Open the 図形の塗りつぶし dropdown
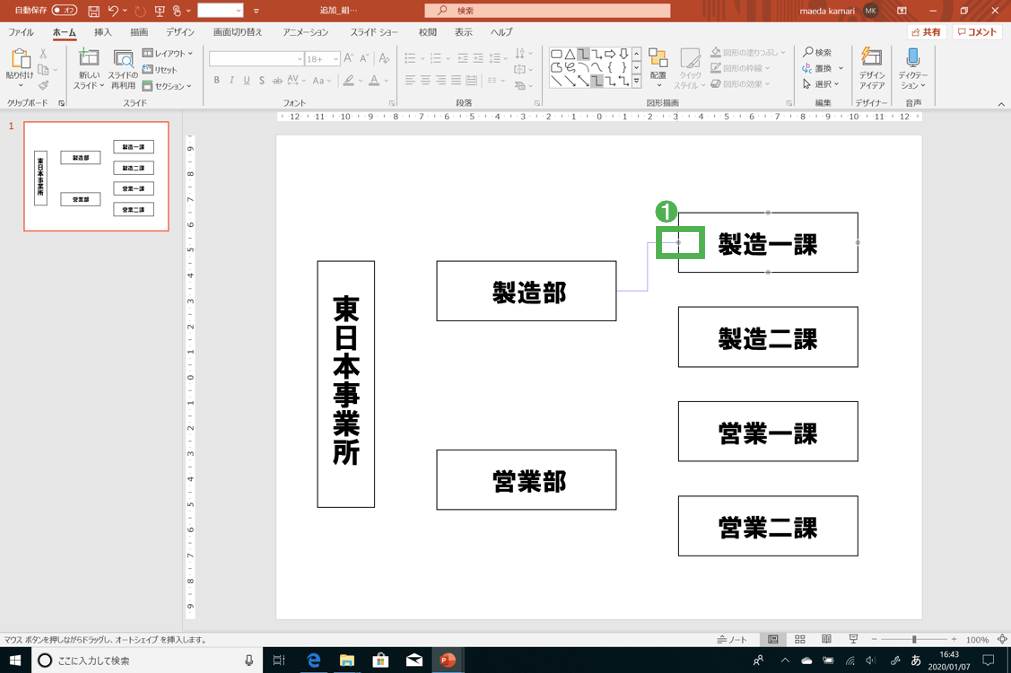Screen dimensions: 1011x673 (749, 52)
